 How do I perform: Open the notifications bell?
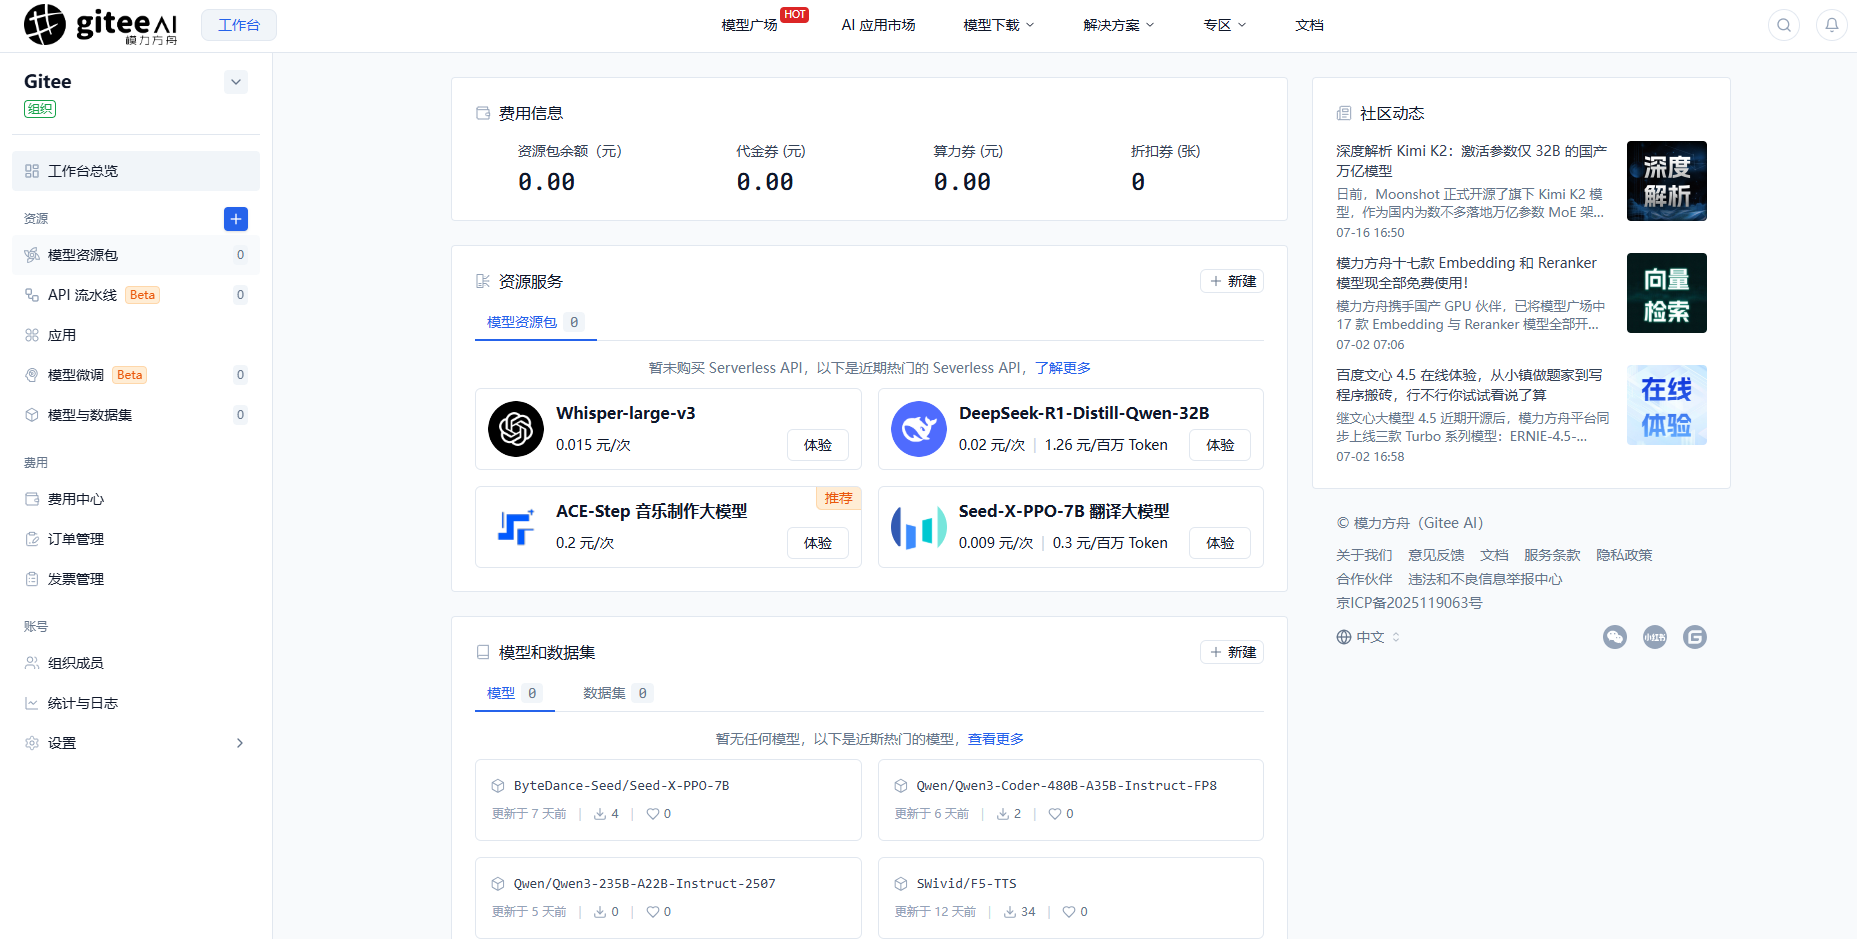click(1832, 25)
